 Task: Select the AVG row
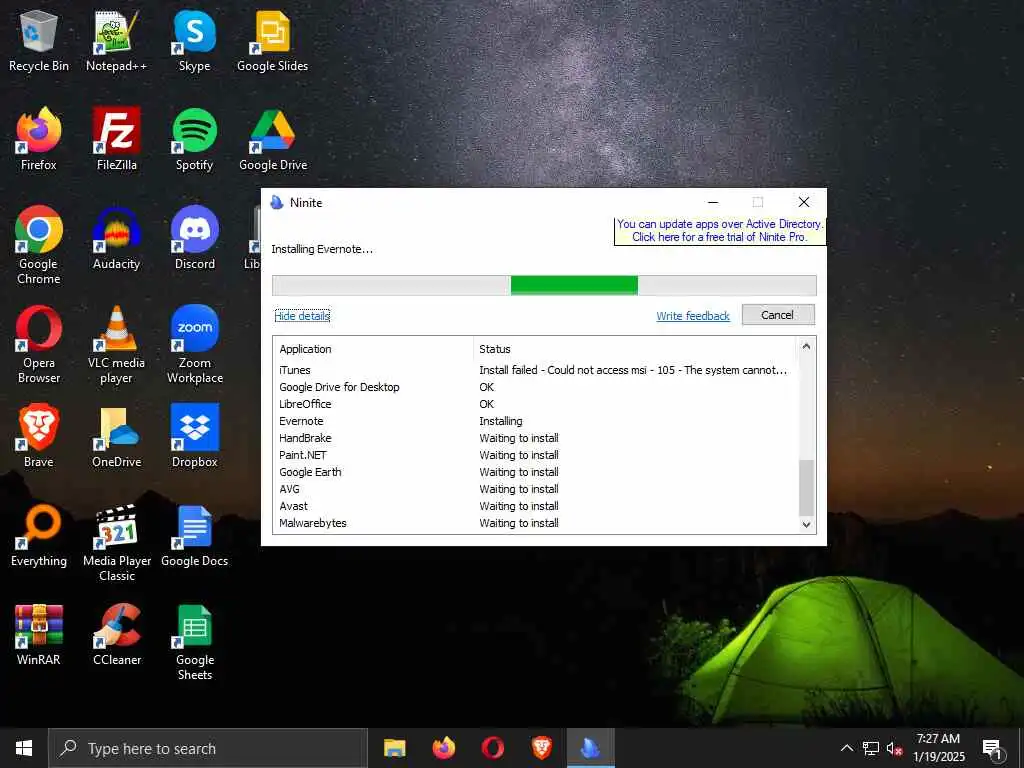[x=536, y=489]
